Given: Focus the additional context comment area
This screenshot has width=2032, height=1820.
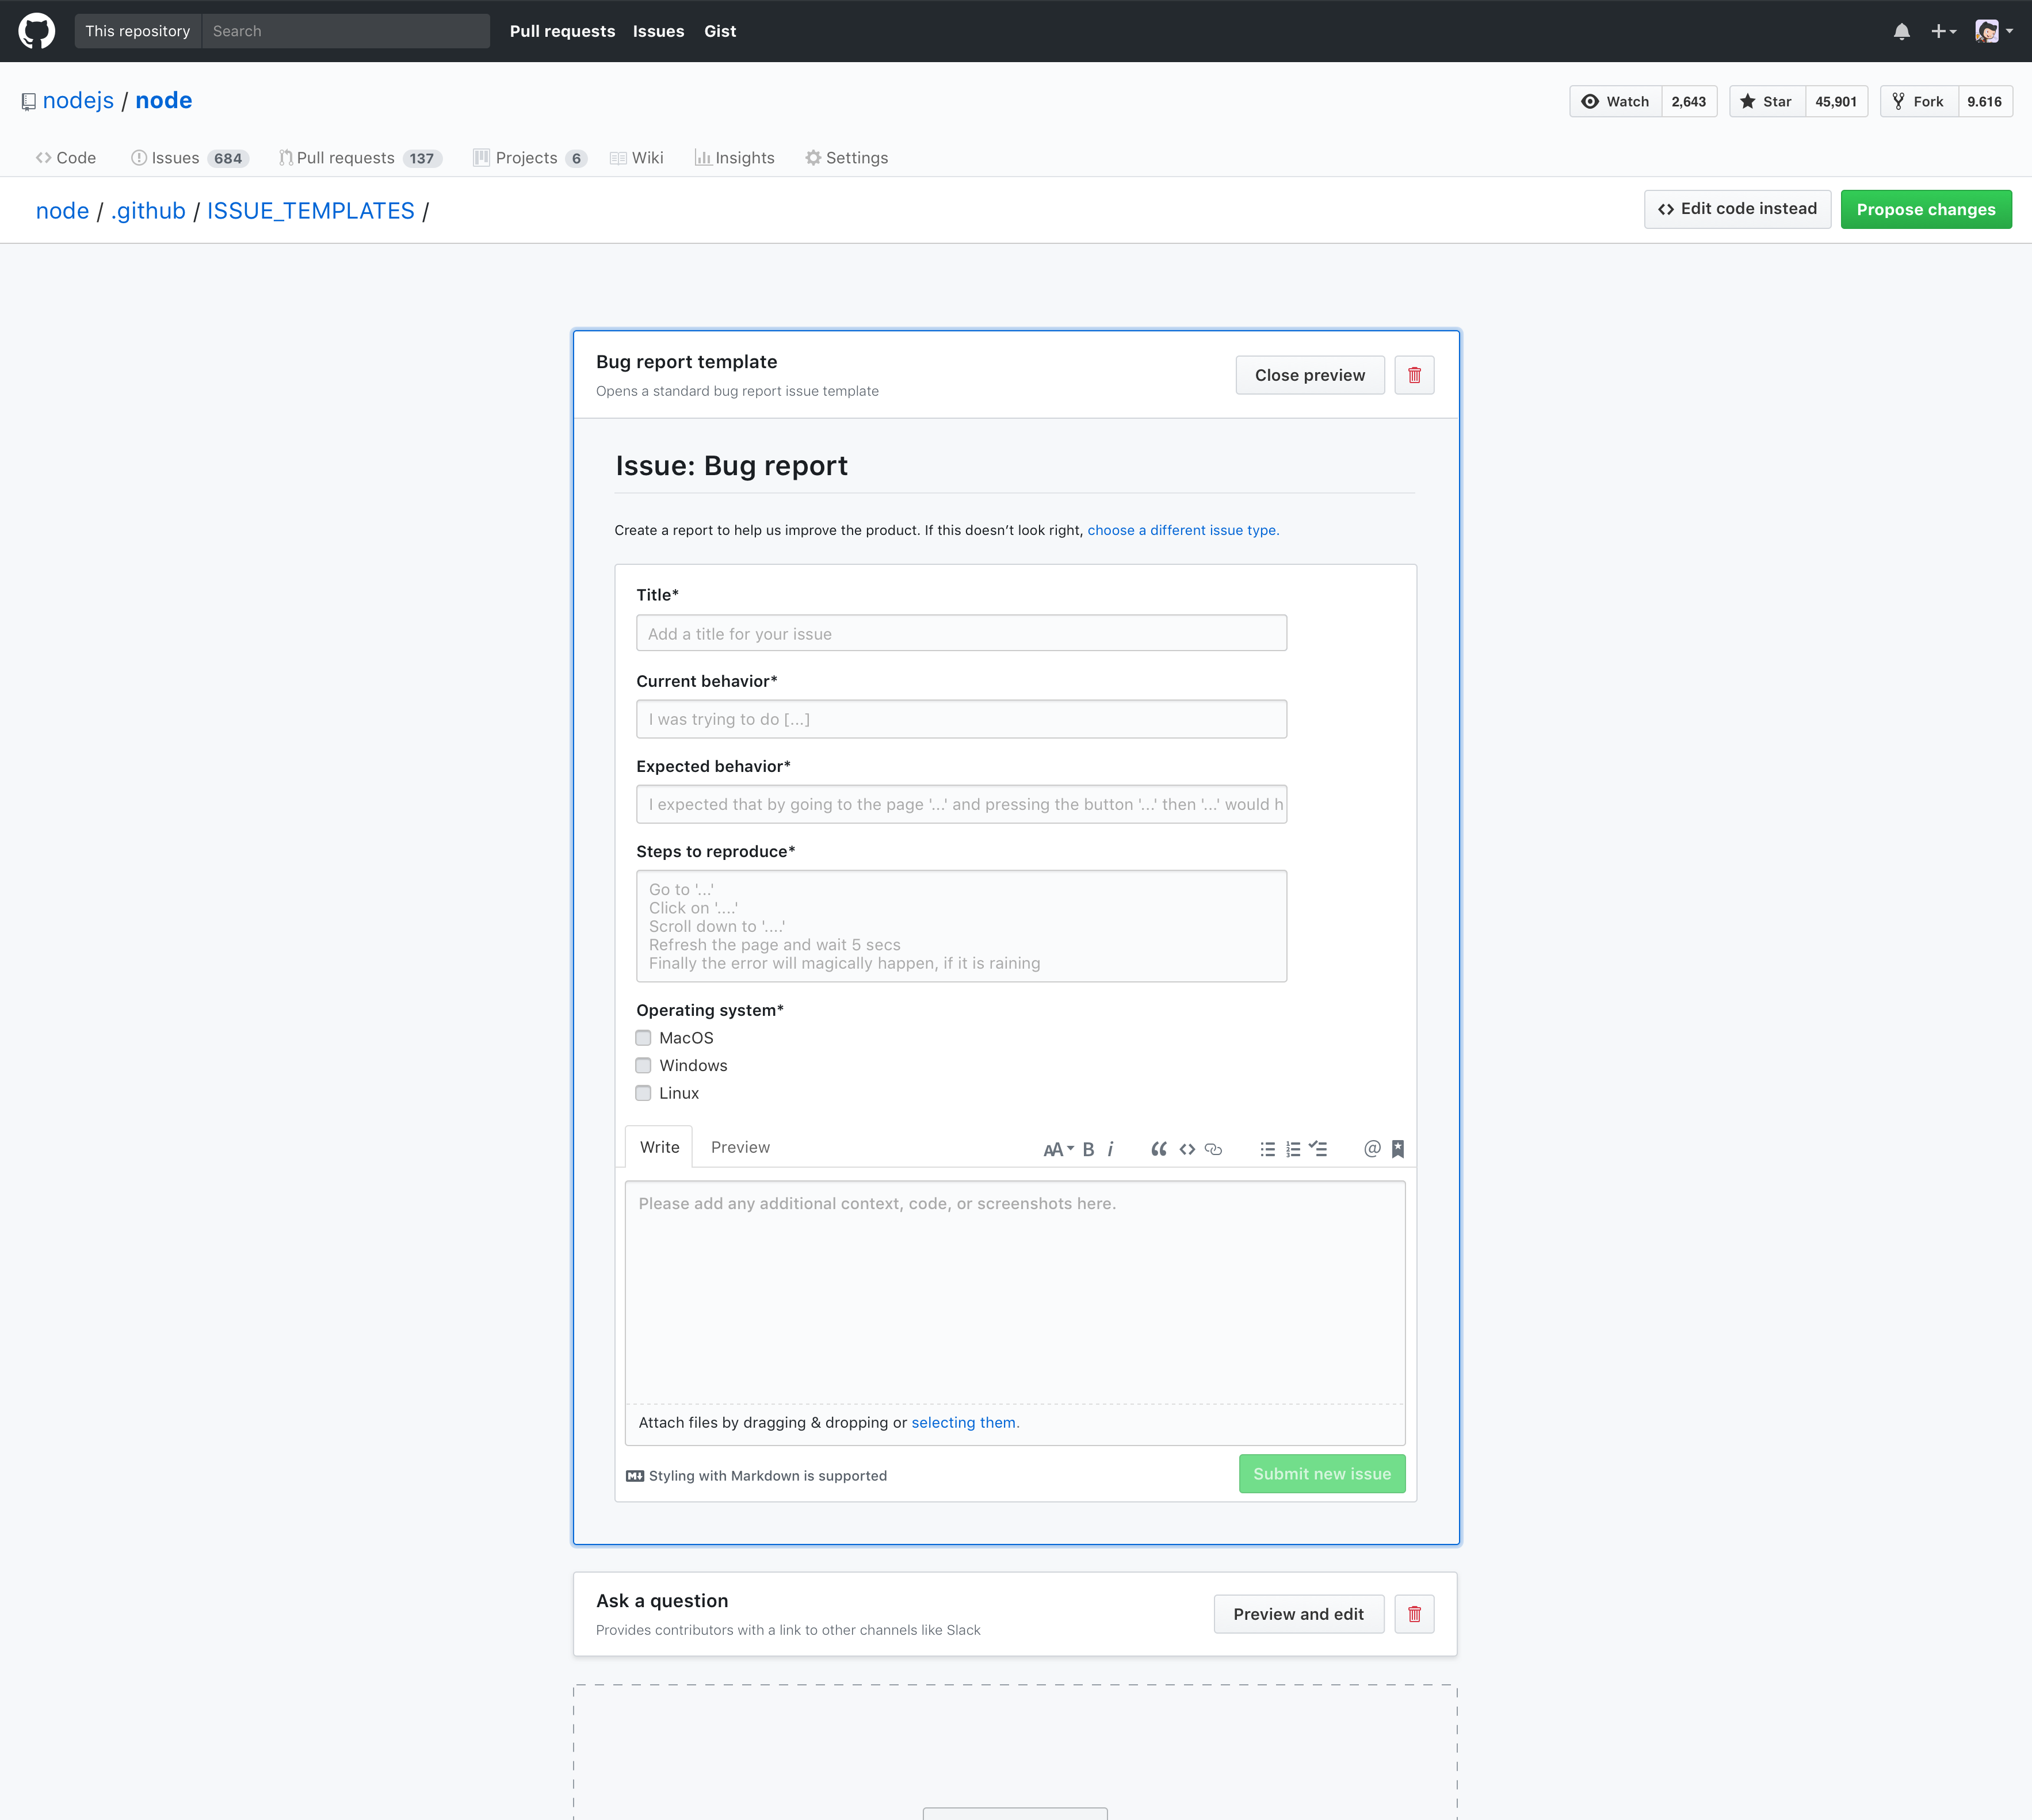Looking at the screenshot, I should [x=1015, y=1292].
